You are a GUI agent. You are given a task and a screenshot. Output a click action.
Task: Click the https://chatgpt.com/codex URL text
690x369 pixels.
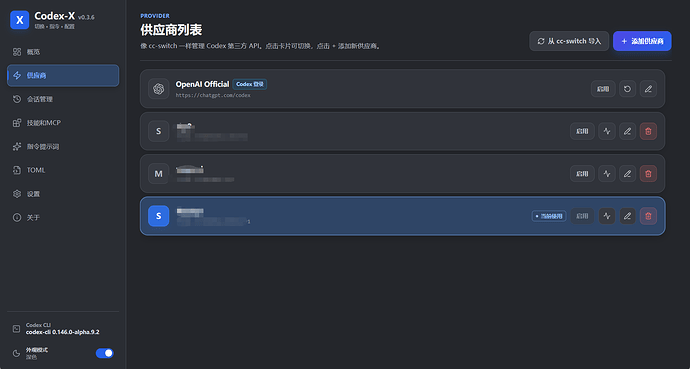[213, 95]
